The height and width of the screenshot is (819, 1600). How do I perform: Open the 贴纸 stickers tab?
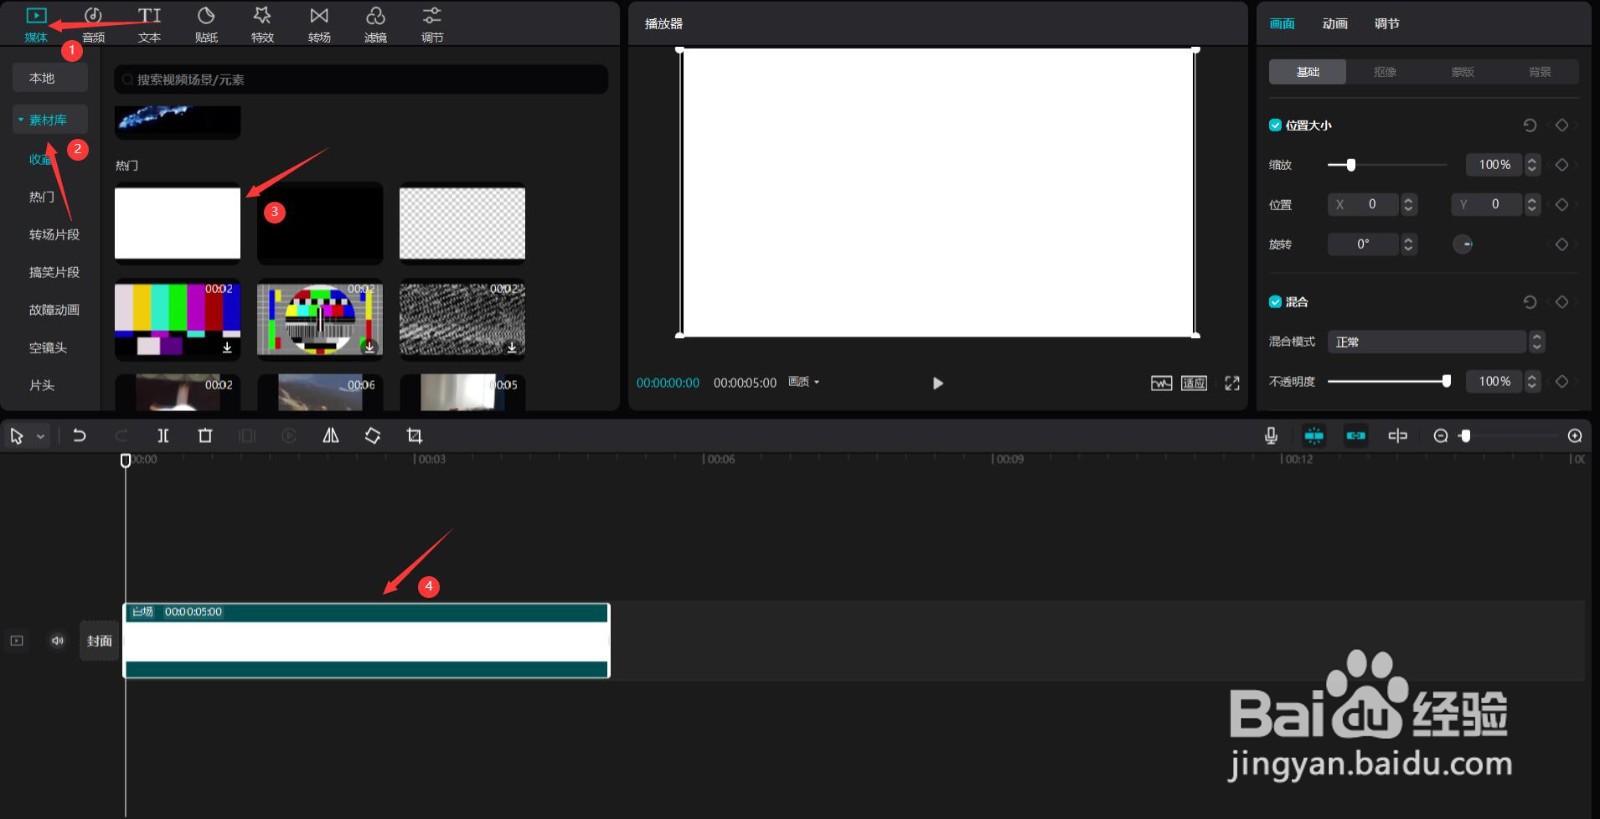pos(206,24)
